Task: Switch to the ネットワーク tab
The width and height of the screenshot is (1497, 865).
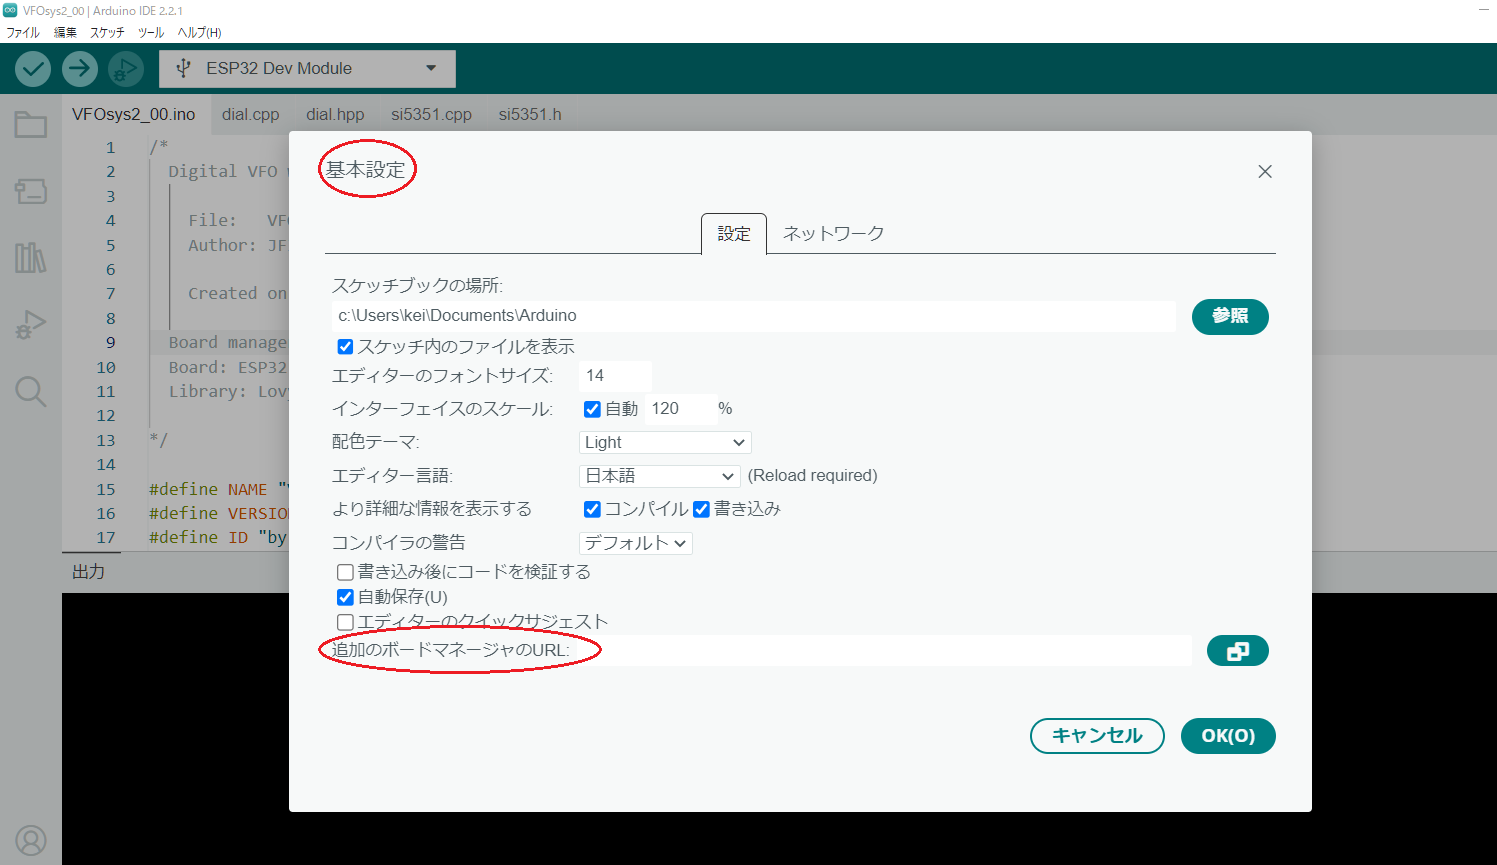Action: point(833,233)
